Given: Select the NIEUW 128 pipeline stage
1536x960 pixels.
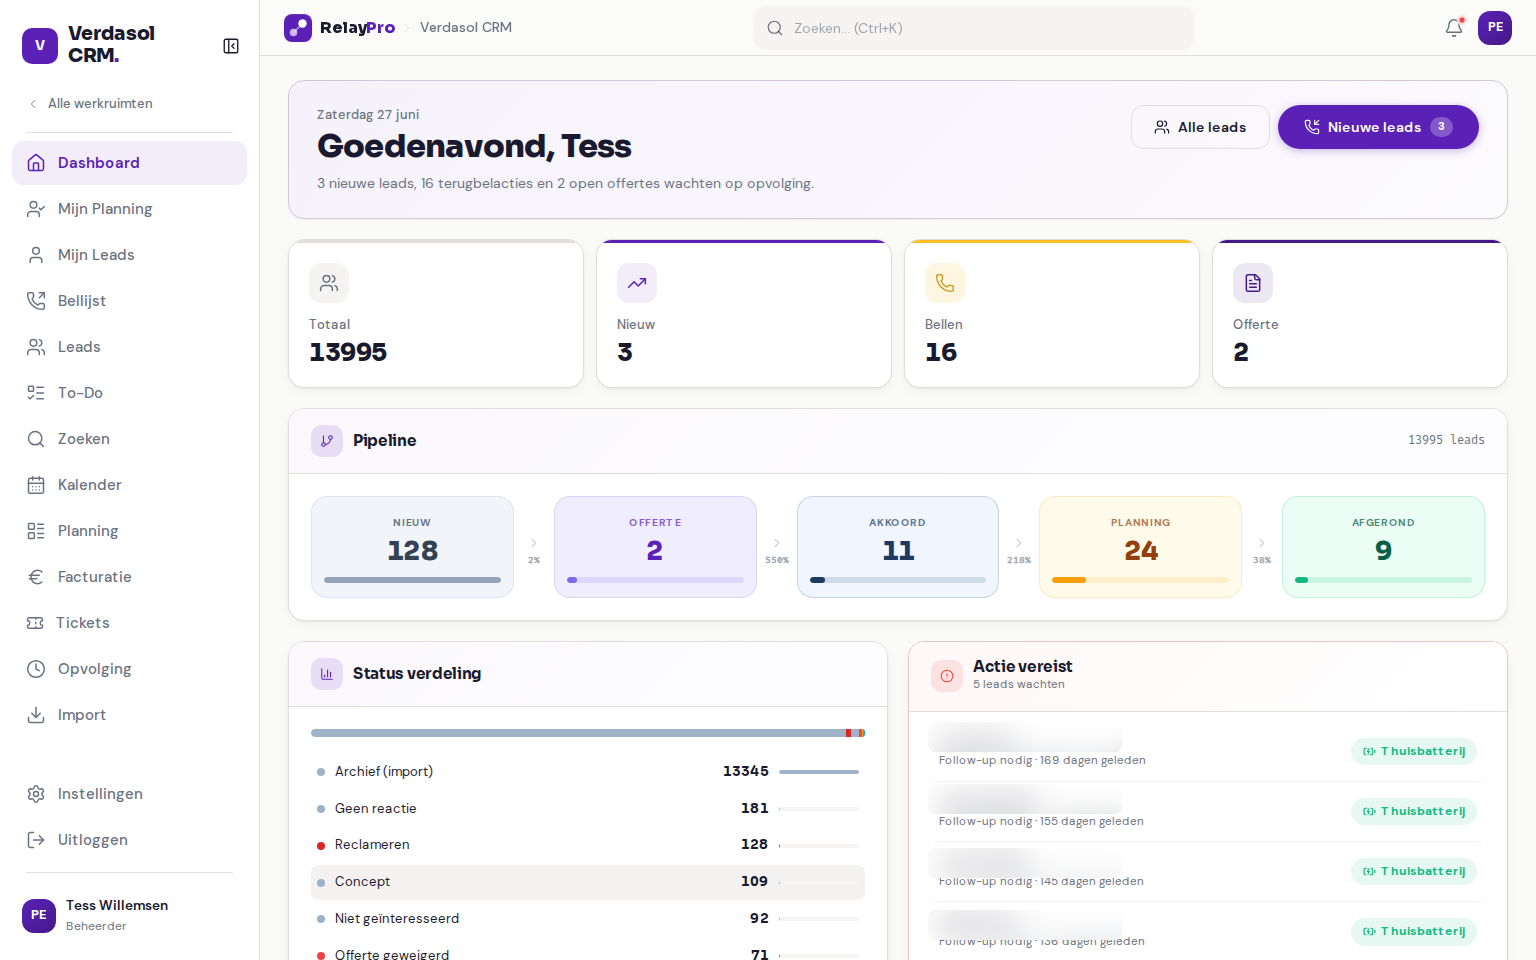Looking at the screenshot, I should click(x=412, y=547).
